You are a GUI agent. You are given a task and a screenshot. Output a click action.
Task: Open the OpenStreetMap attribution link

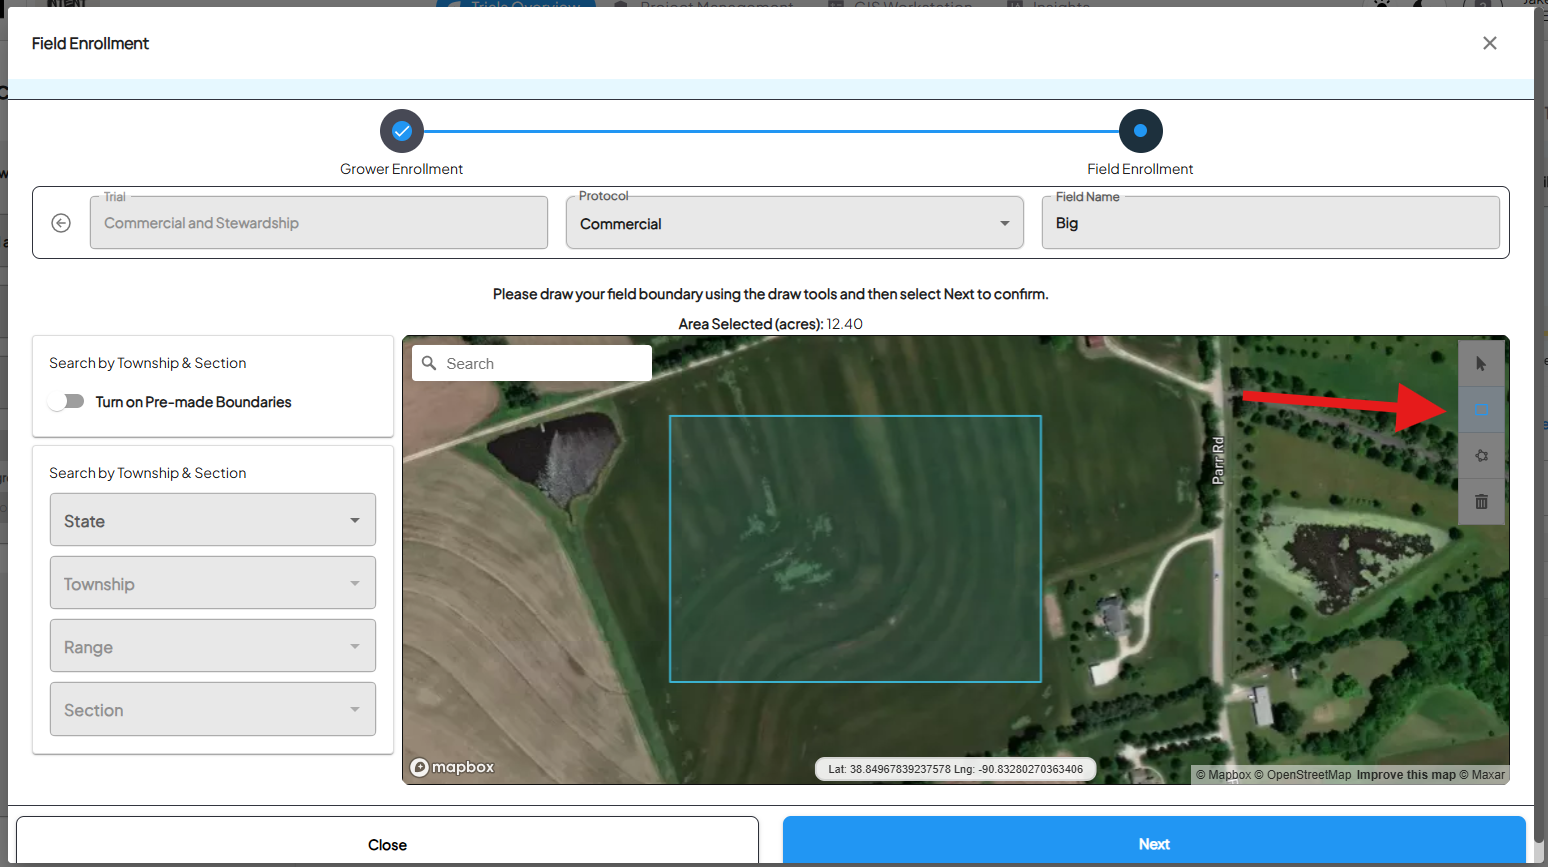(x=1303, y=775)
